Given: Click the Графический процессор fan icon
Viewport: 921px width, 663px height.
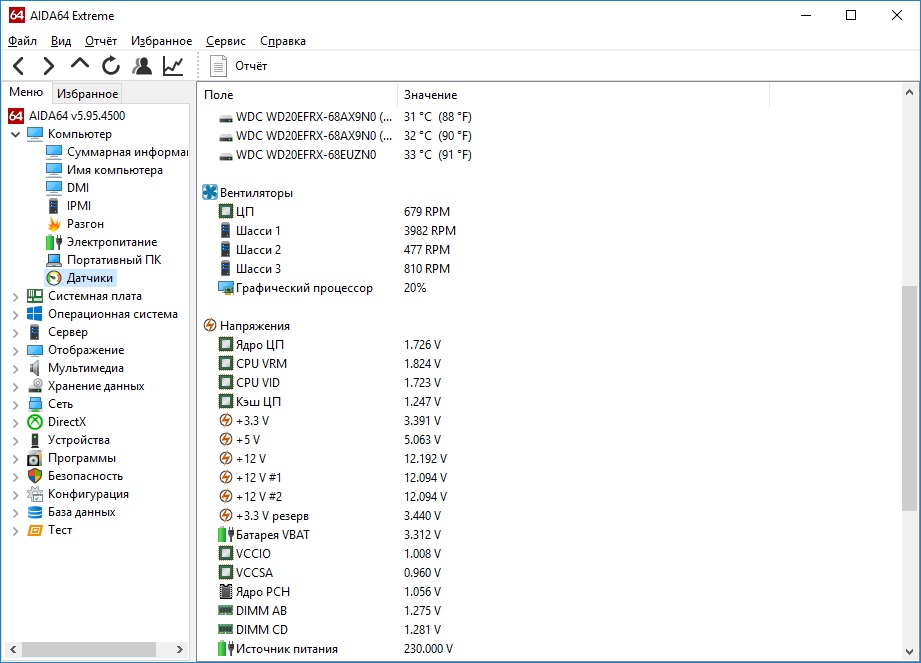Looking at the screenshot, I should click(226, 288).
